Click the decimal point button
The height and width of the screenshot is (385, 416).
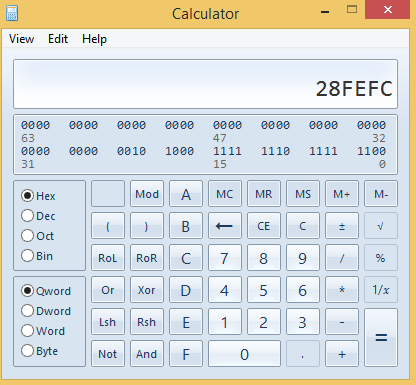[303, 354]
